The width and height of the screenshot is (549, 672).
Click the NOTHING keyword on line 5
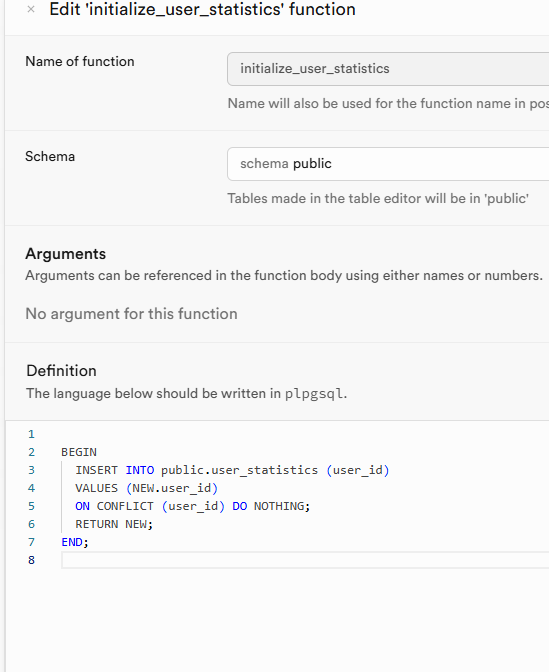point(279,506)
